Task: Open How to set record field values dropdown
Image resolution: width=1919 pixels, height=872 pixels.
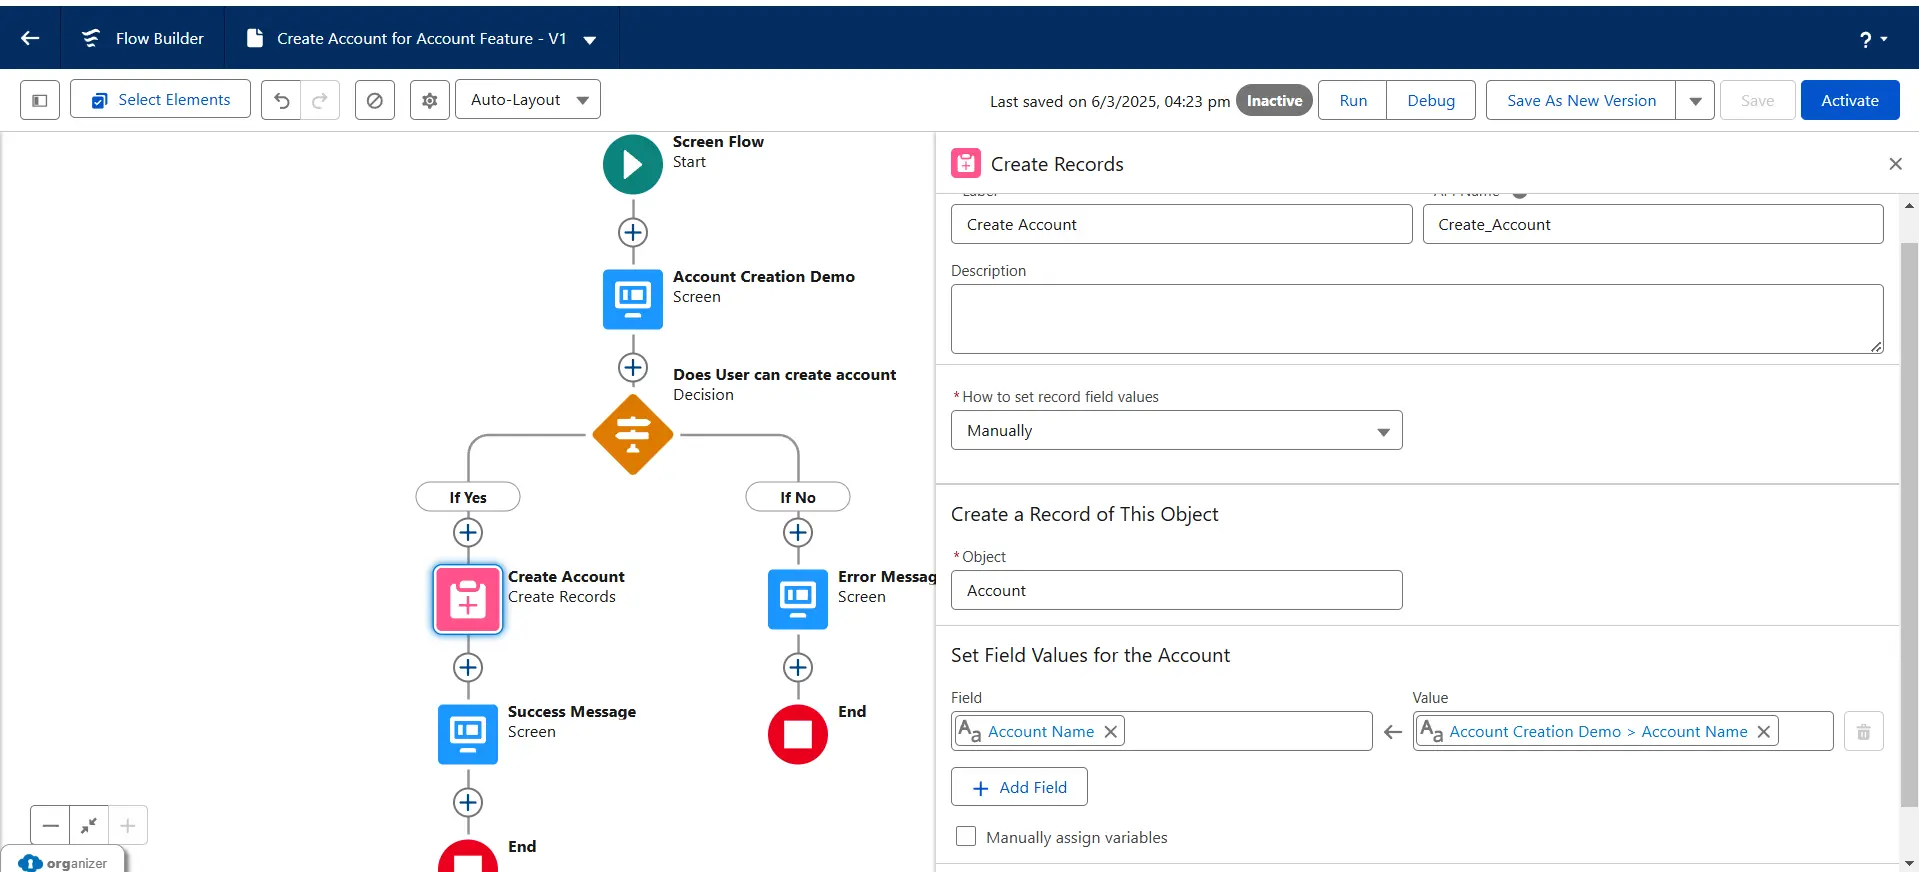Action: click(x=1176, y=430)
